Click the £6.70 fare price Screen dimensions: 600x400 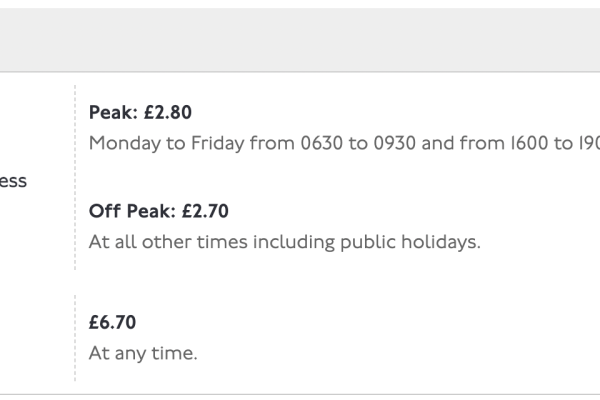(112, 322)
